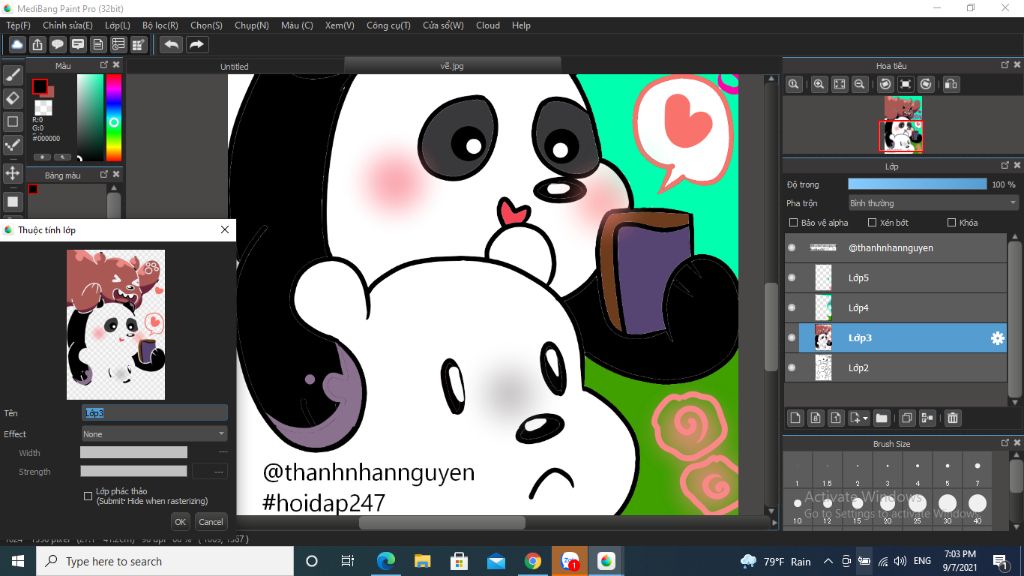The image size is (1024, 576).
Task: Close the Thuộc tính lớp dialog
Action: tap(225, 230)
